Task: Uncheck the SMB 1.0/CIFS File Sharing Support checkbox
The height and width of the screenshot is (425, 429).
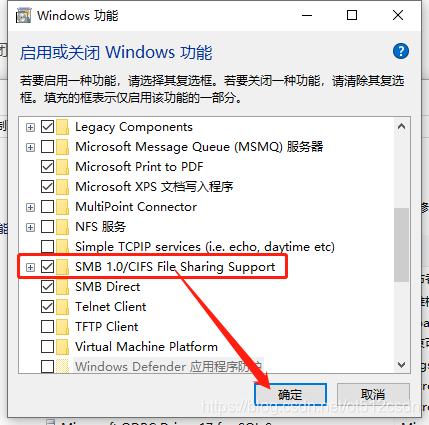Action: click(47, 267)
